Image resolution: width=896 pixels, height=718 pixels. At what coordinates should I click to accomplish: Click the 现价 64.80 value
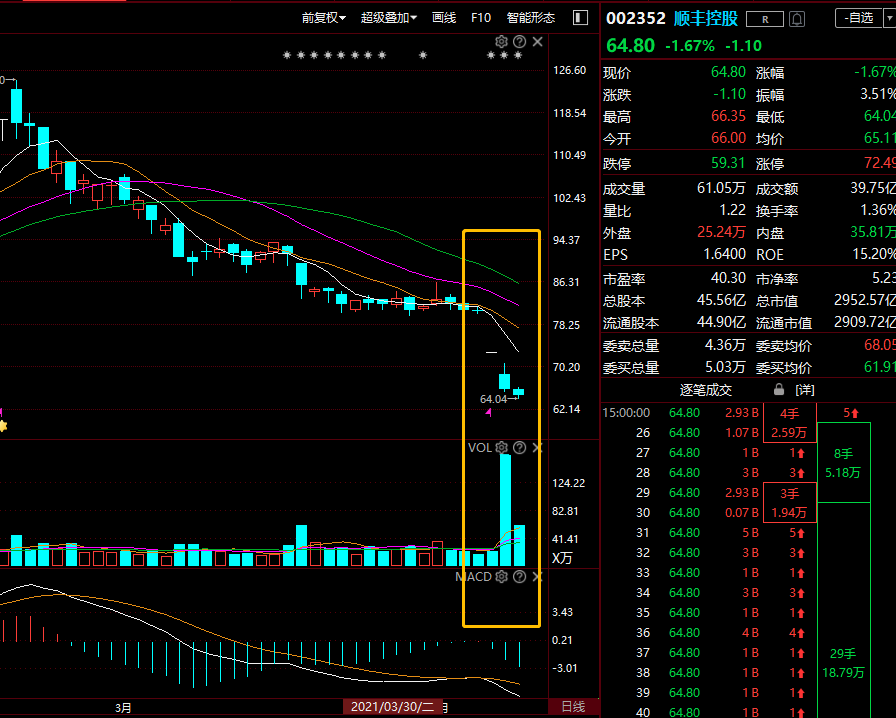click(x=728, y=72)
